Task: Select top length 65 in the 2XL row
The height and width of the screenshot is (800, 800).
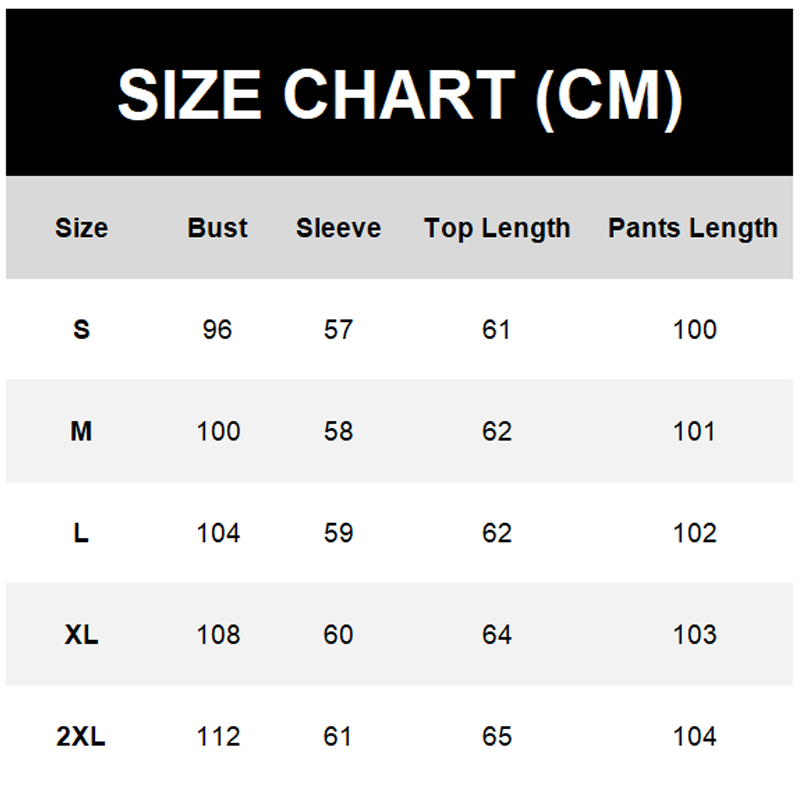Action: [x=497, y=737]
